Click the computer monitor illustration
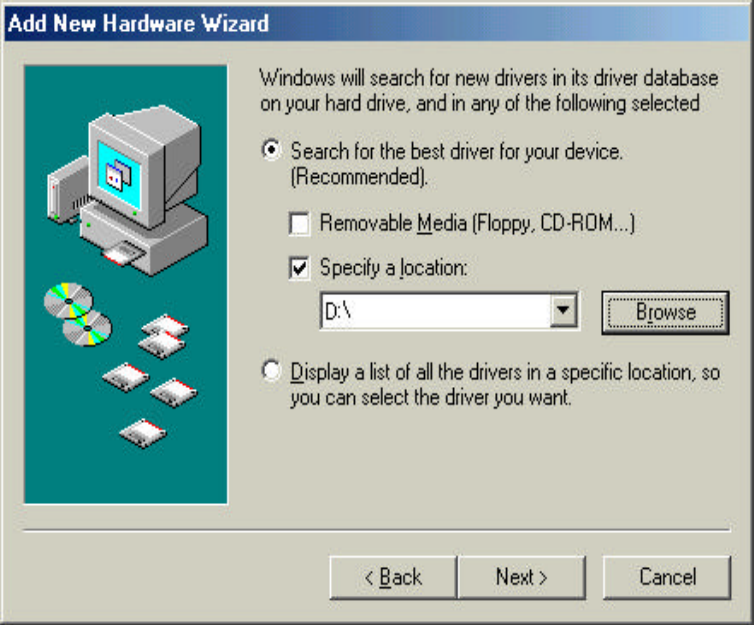Viewport: 754px width, 625px height. click(144, 166)
